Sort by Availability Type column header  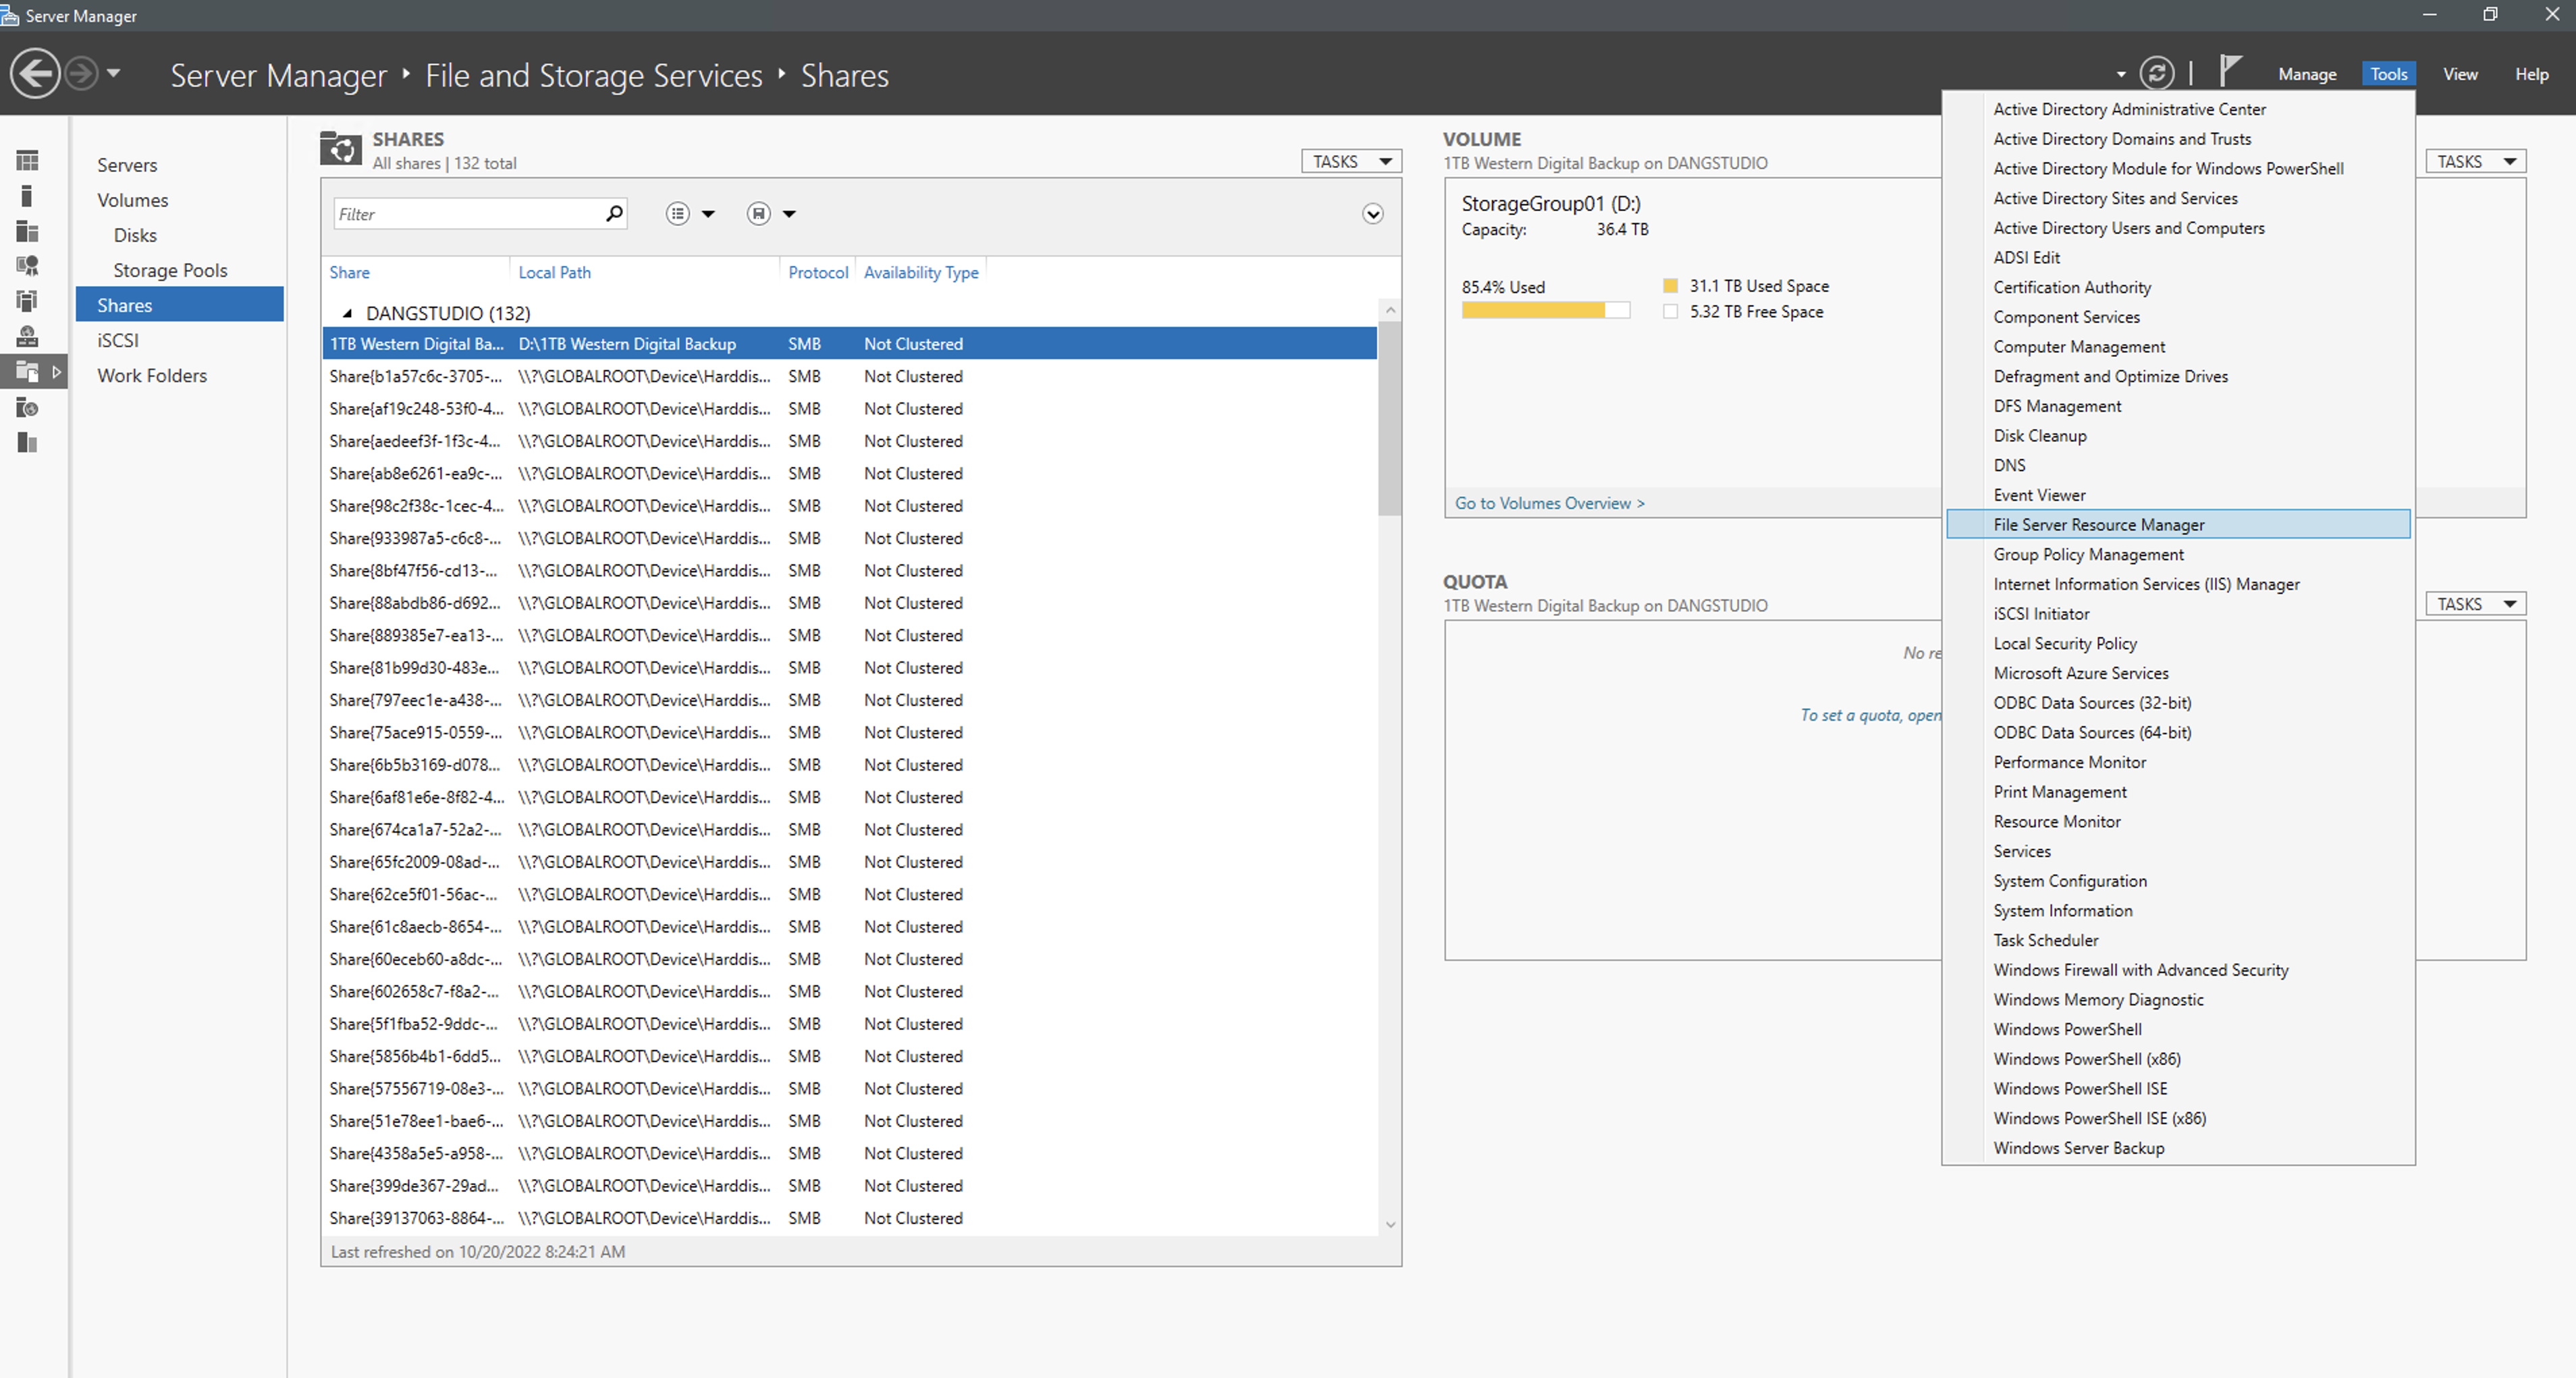(921, 272)
